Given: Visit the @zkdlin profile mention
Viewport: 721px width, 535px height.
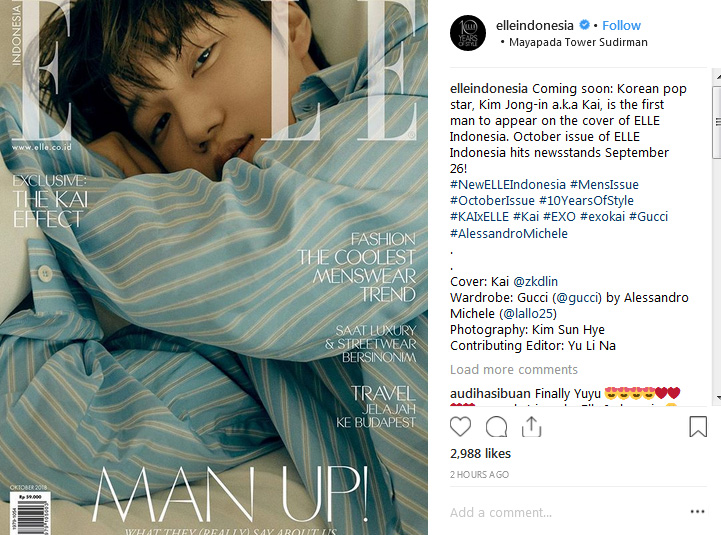Looking at the screenshot, I should click(535, 282).
